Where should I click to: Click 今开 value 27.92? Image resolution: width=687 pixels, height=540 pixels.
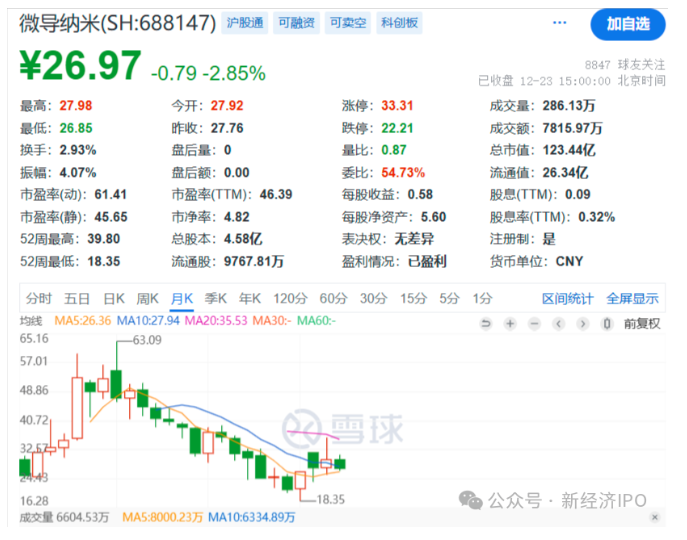227,106
